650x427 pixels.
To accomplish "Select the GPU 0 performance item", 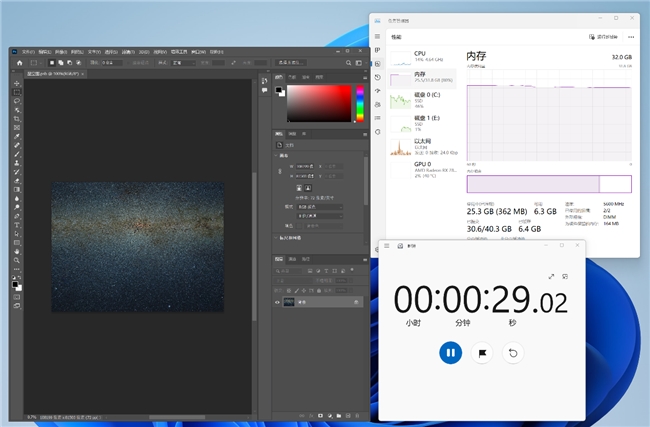I will tap(423, 170).
